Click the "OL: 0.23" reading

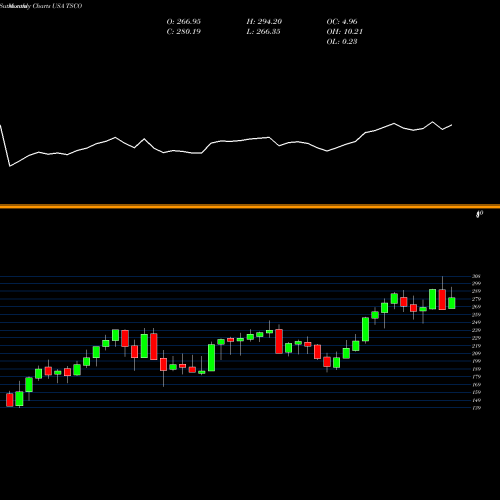pos(342,42)
